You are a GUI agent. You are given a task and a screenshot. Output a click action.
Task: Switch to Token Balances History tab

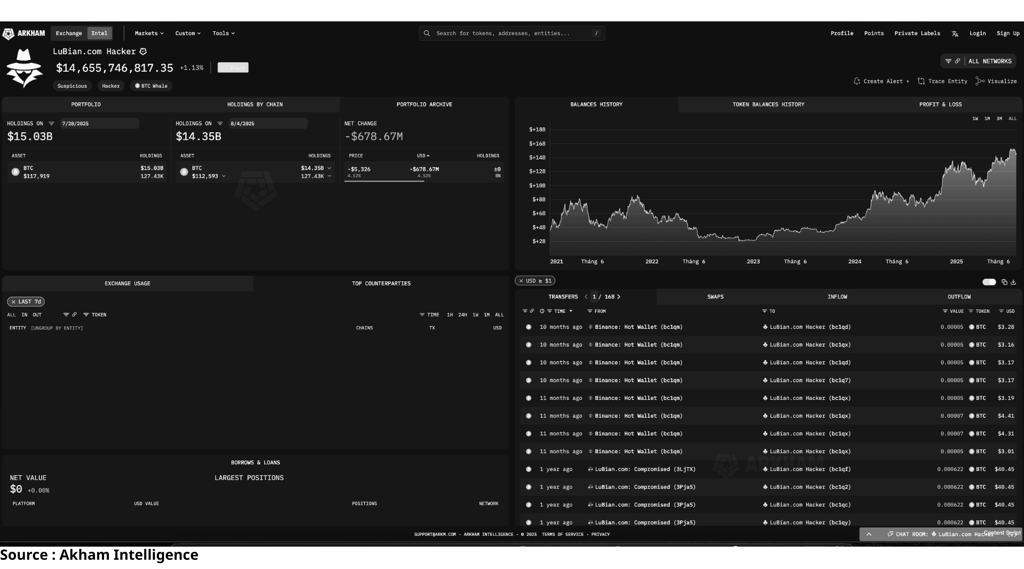click(x=768, y=105)
